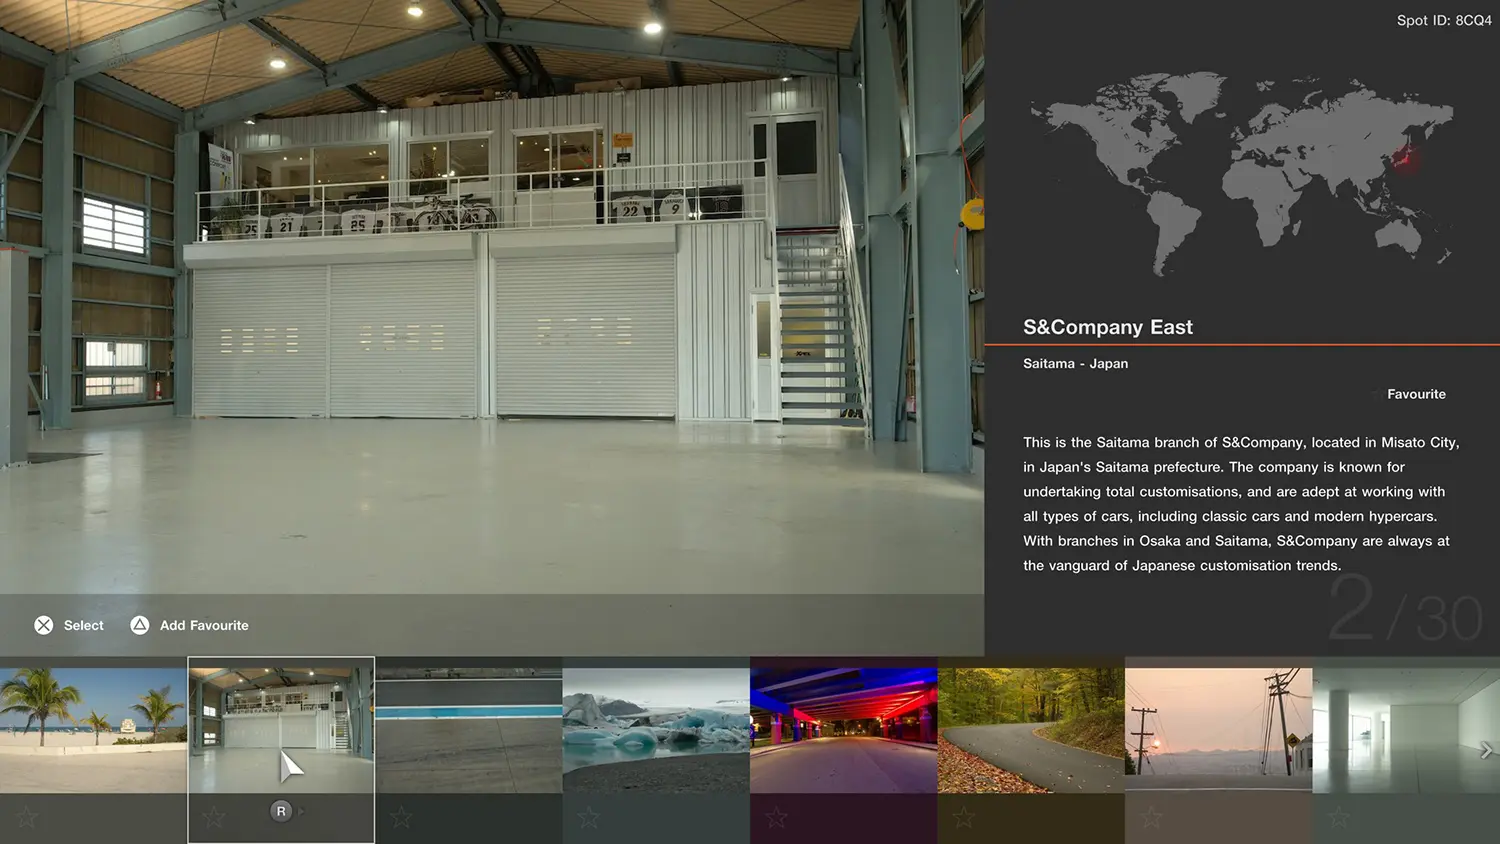Select the neon-lit underpass thumbnail
This screenshot has height=844, width=1500.
[x=844, y=731]
